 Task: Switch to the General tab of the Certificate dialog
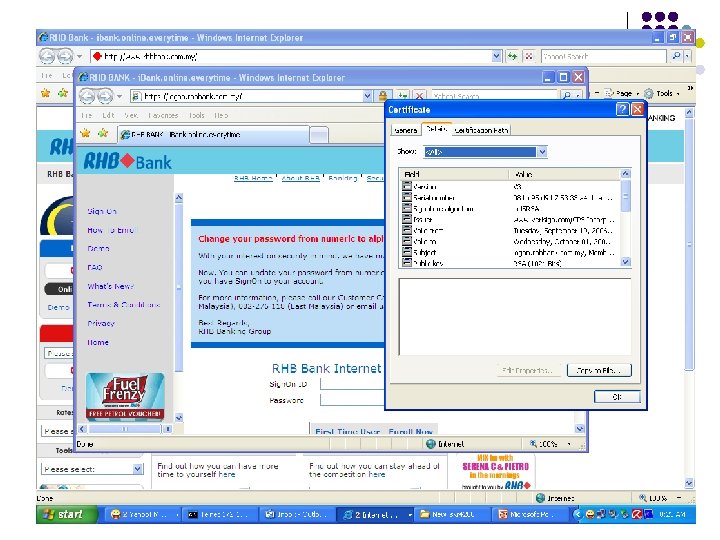point(405,130)
